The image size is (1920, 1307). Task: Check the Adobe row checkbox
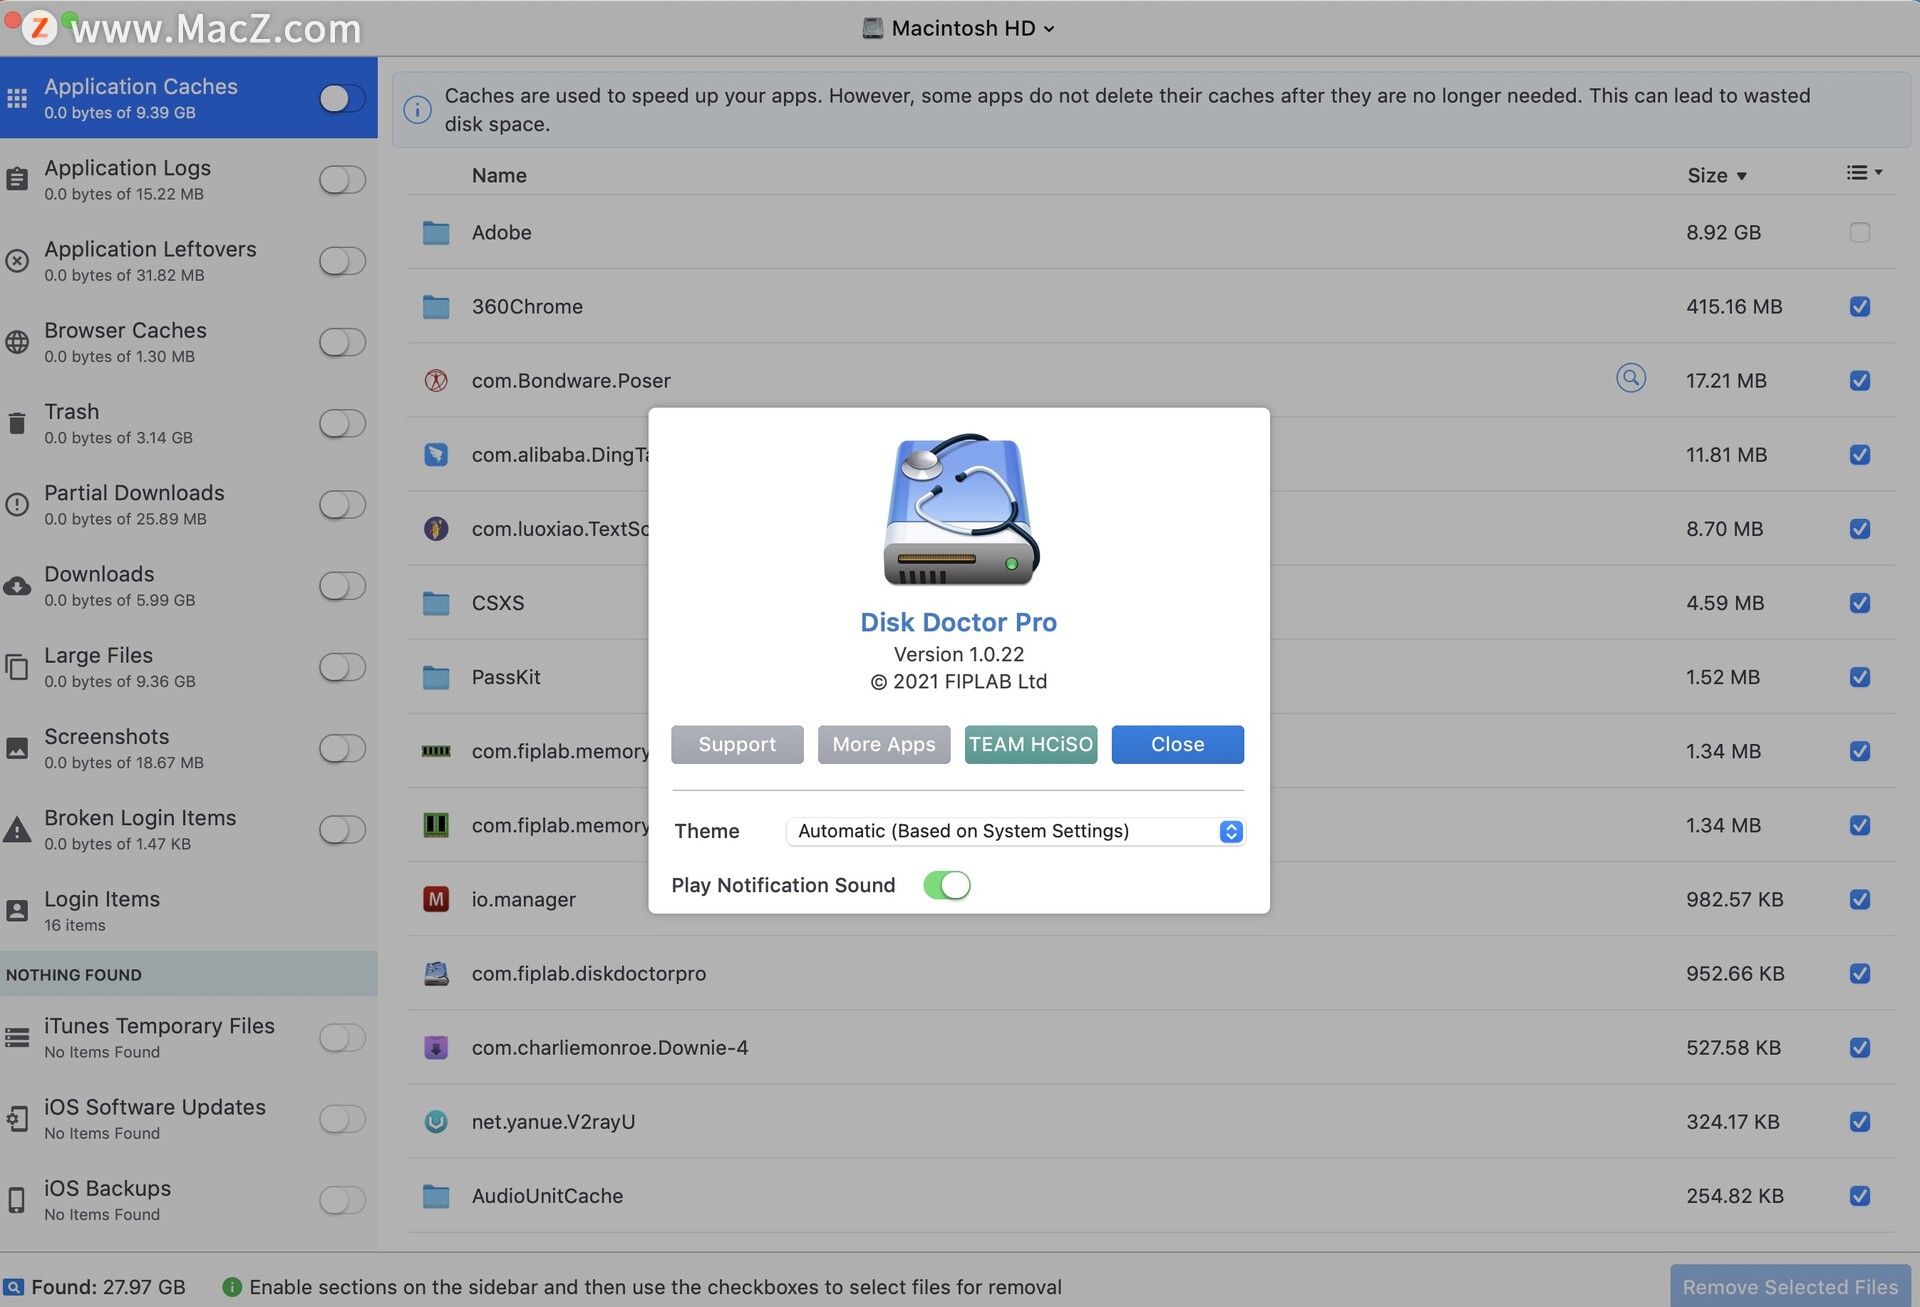coord(1859,233)
